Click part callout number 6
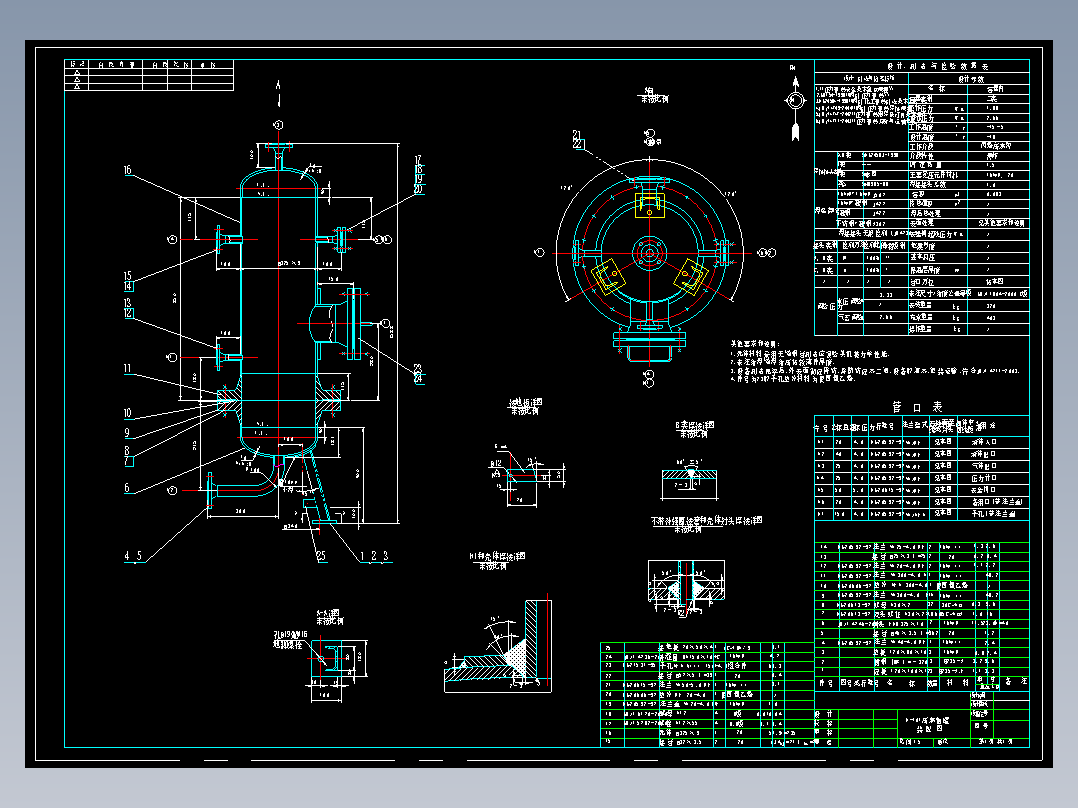This screenshot has width=1078, height=808. pyautogui.click(x=127, y=488)
